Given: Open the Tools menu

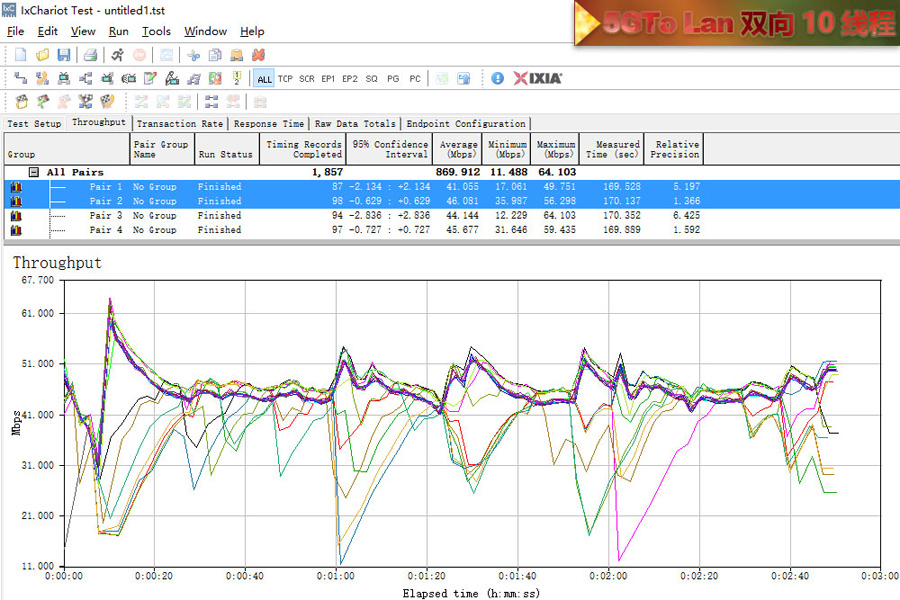Looking at the screenshot, I should pos(156,32).
